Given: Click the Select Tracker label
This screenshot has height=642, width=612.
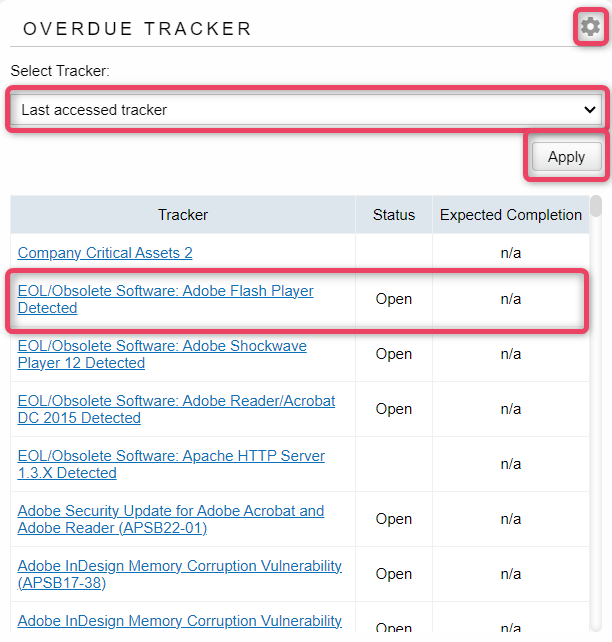Looking at the screenshot, I should pyautogui.click(x=60, y=71).
